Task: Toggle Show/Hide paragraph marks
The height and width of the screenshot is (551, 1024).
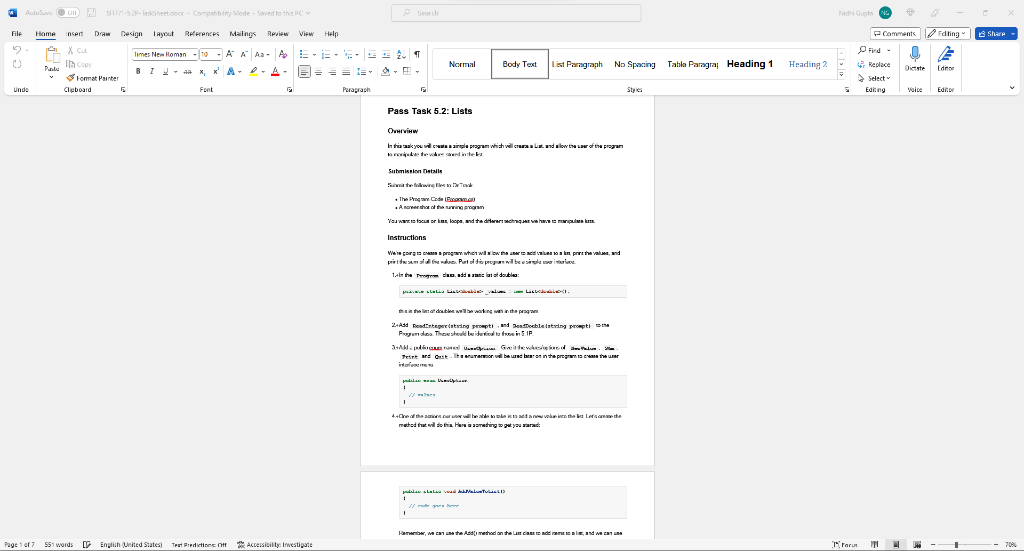Action: pyautogui.click(x=417, y=54)
